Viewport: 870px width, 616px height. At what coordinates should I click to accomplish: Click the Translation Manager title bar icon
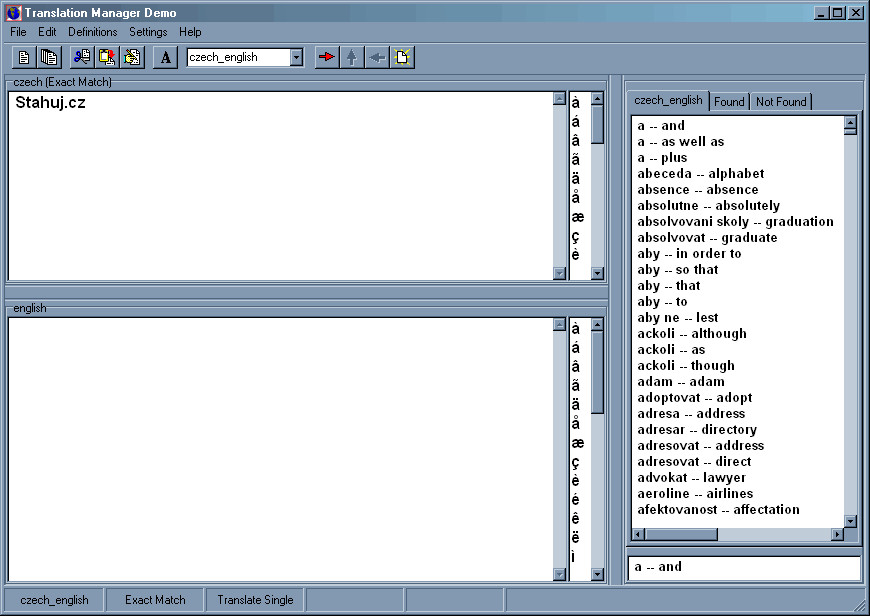click(x=14, y=13)
